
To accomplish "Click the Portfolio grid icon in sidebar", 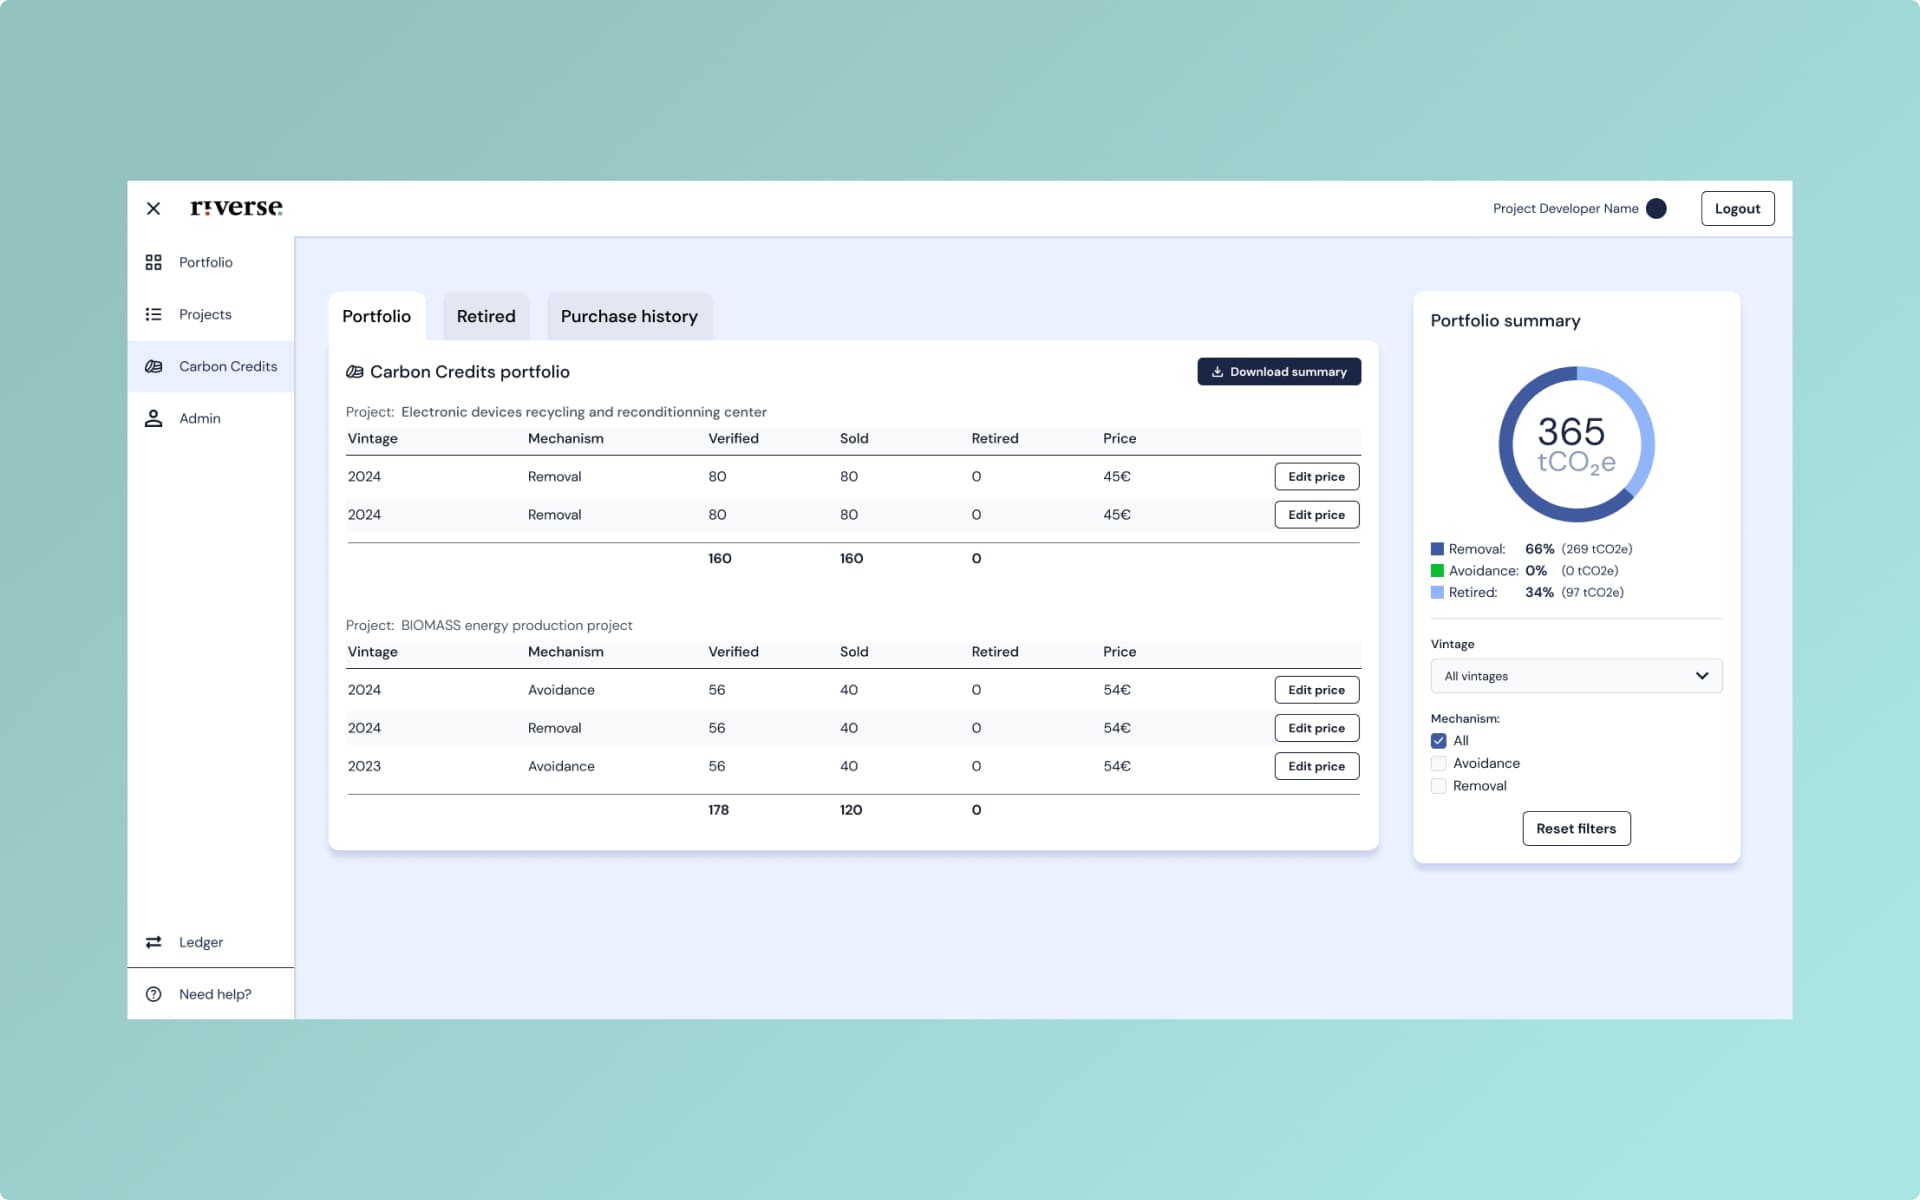I will tap(153, 262).
